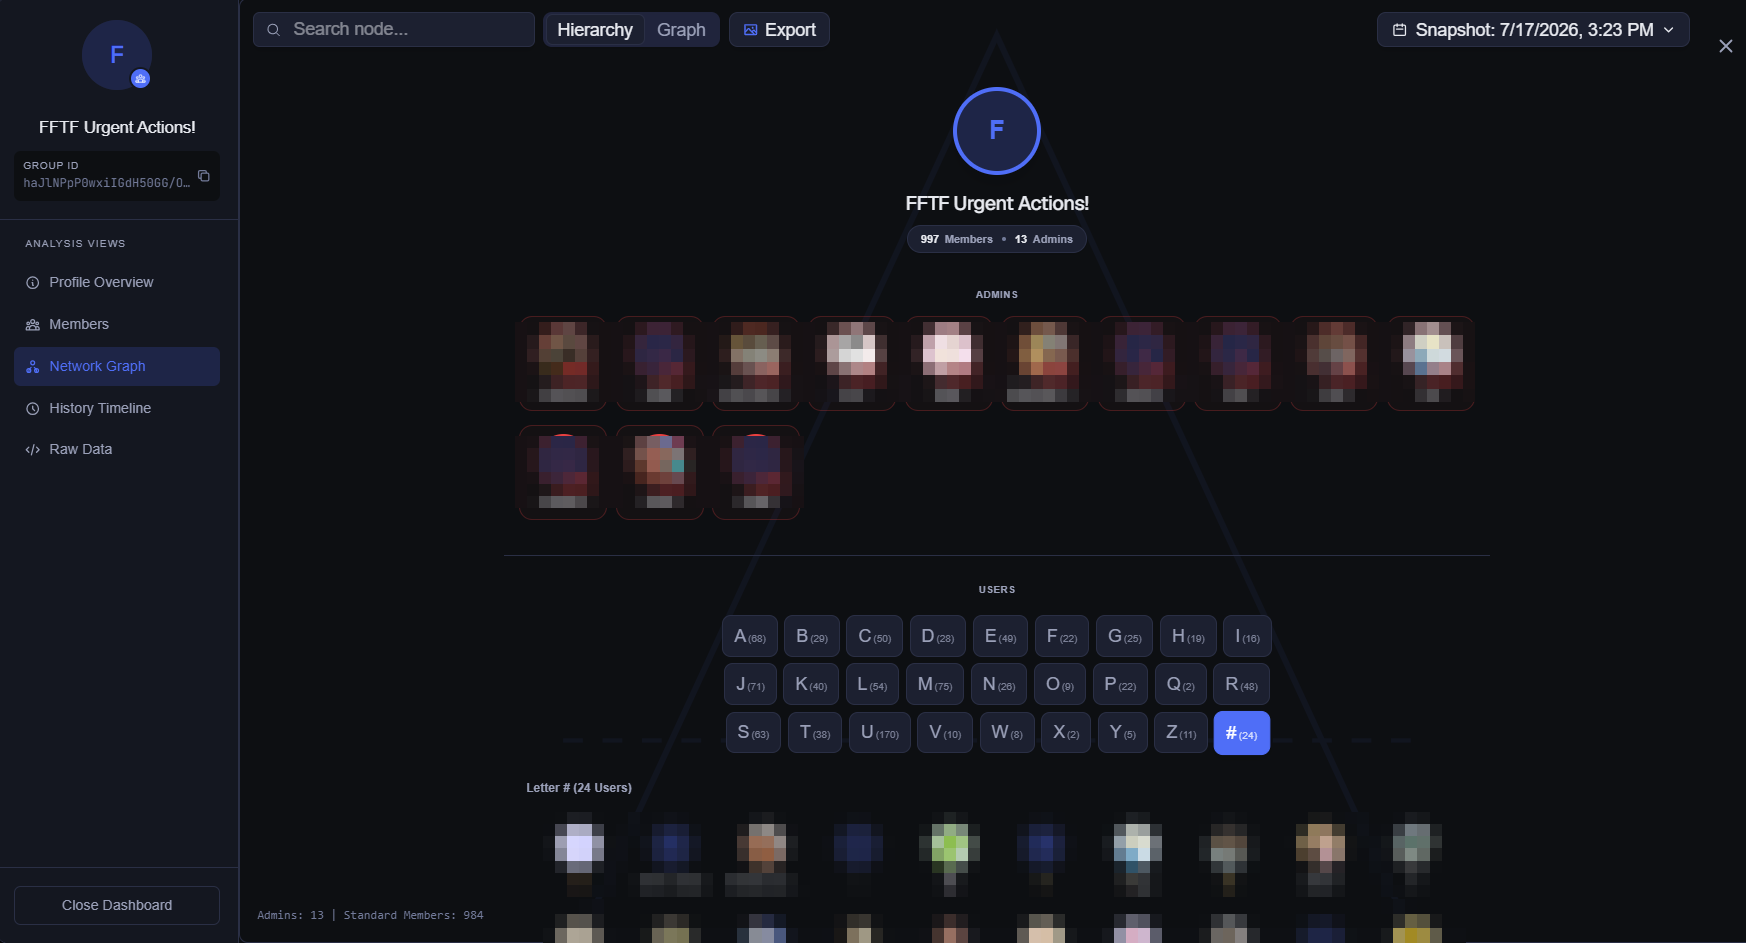The image size is (1746, 943).
Task: Toggle the # (24) user group
Action: point(1242,733)
